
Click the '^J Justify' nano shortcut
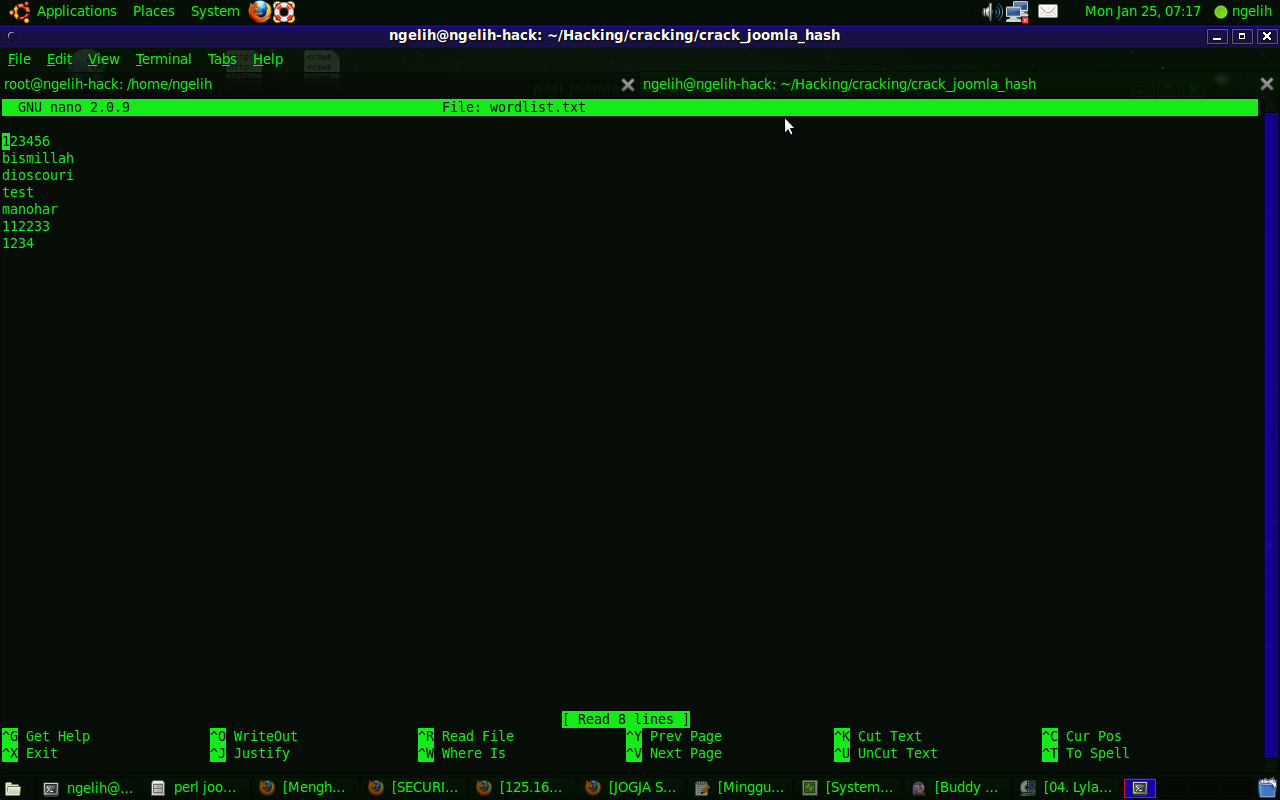coord(250,753)
